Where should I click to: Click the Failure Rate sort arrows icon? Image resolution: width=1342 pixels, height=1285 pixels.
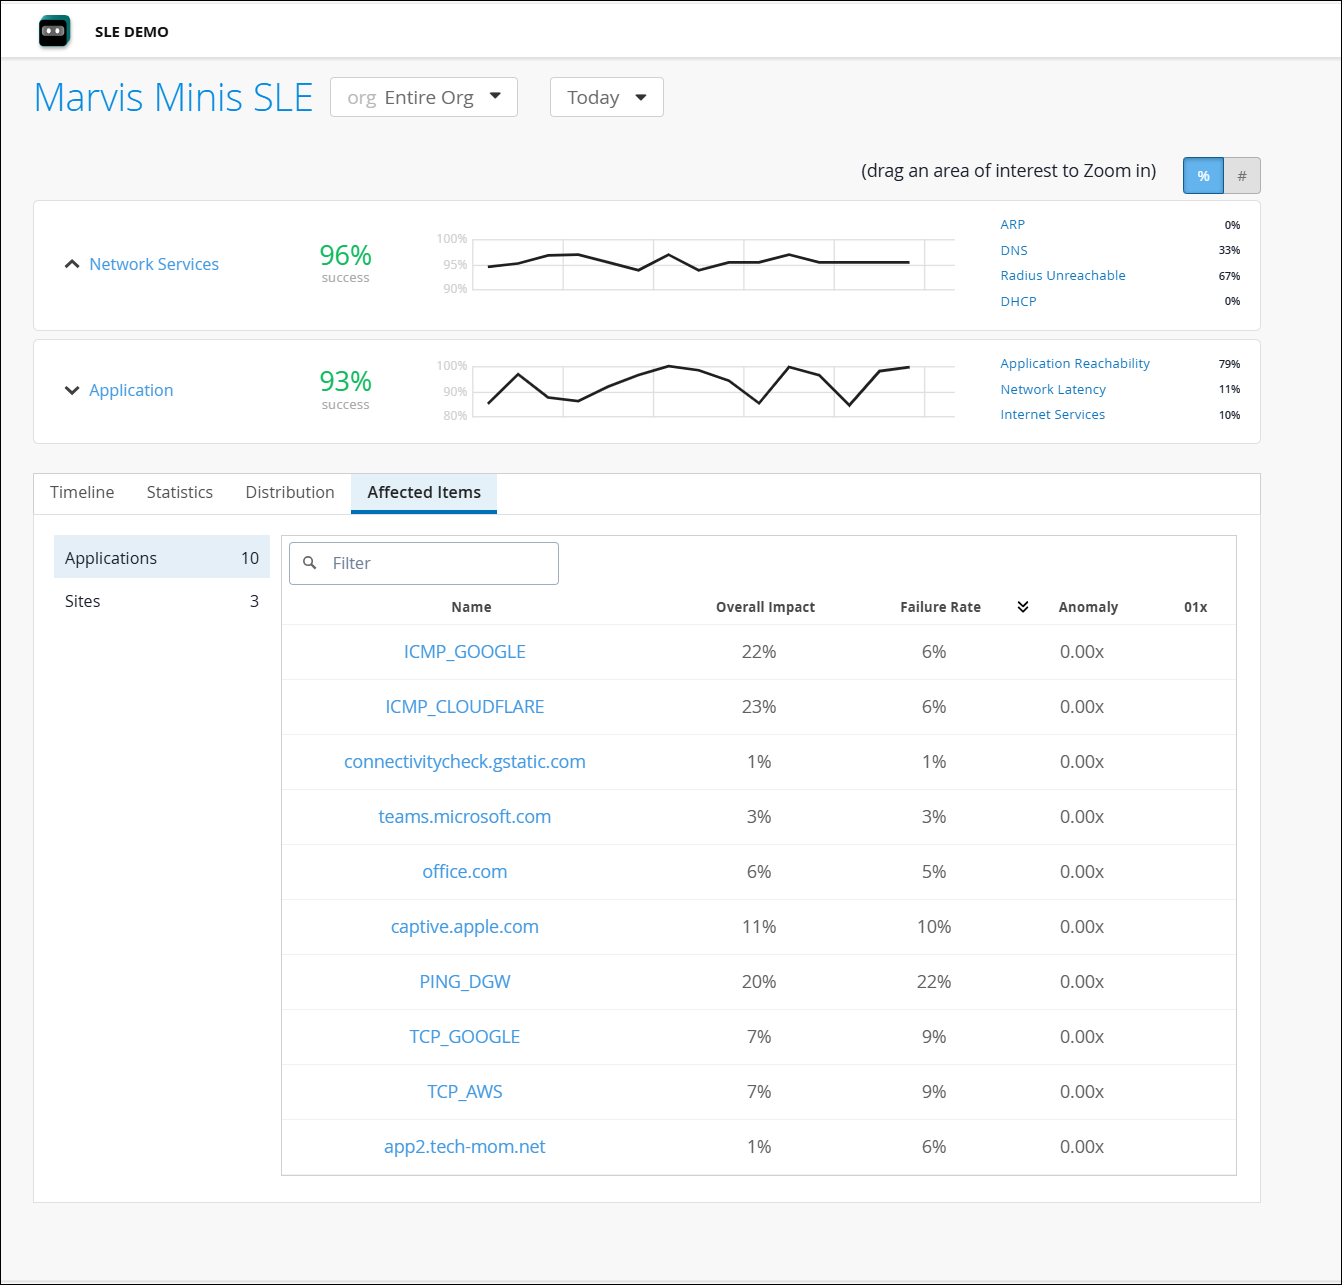1022,607
